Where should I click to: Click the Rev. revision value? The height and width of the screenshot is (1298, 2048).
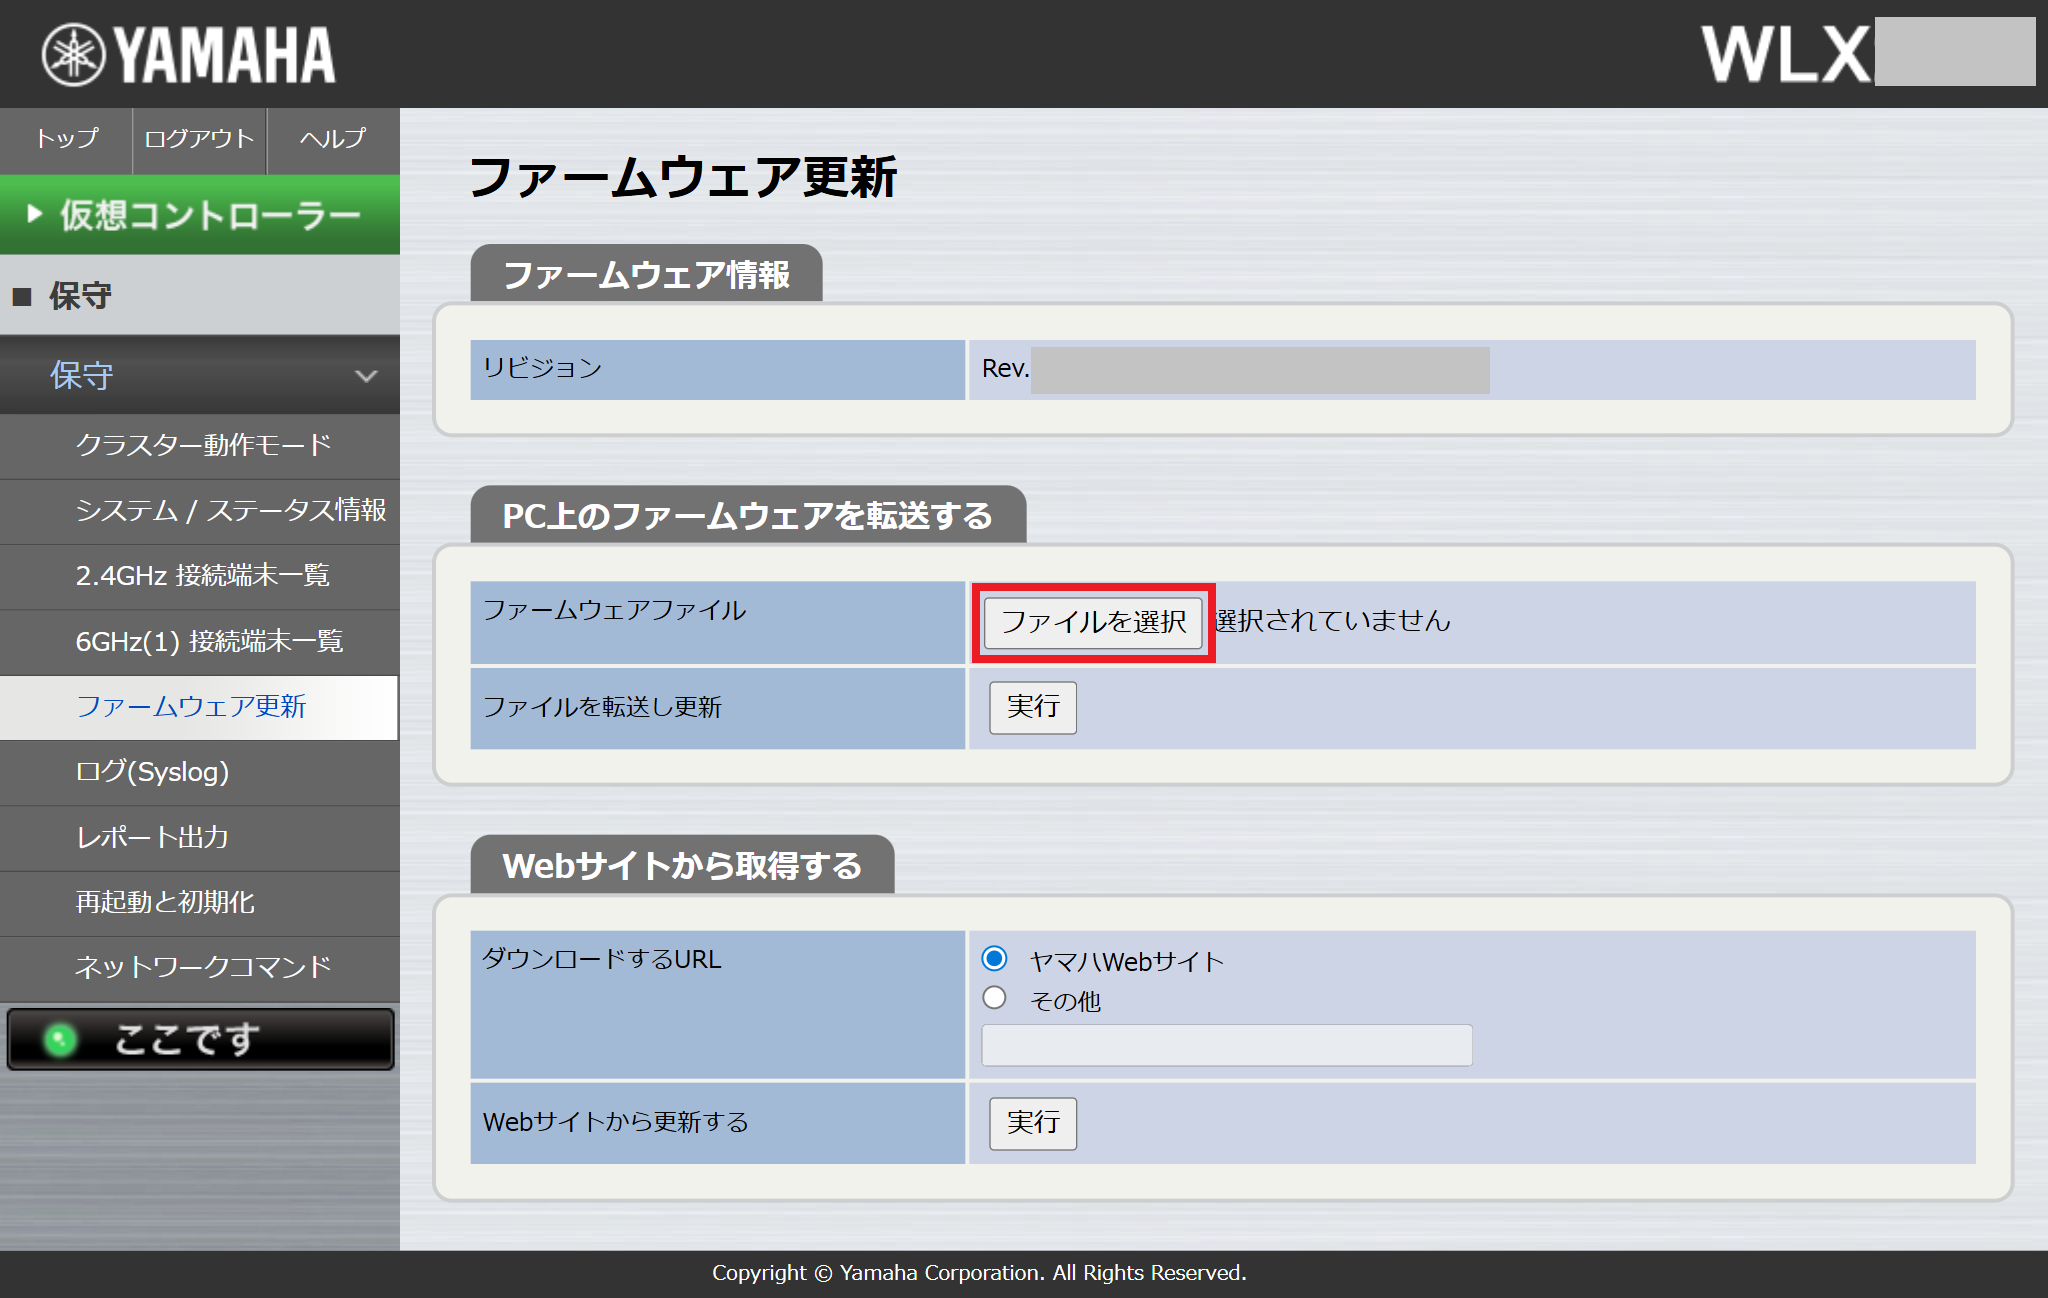pyautogui.click(x=1235, y=369)
